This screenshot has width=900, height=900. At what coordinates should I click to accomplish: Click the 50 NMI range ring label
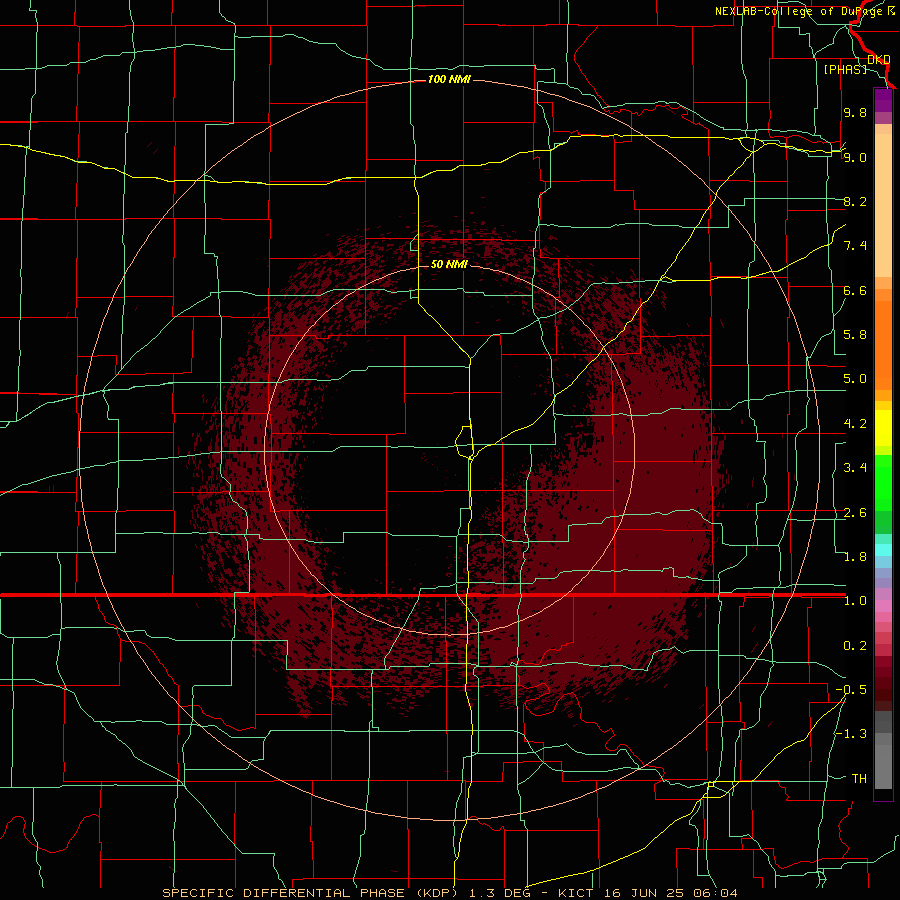tap(449, 264)
